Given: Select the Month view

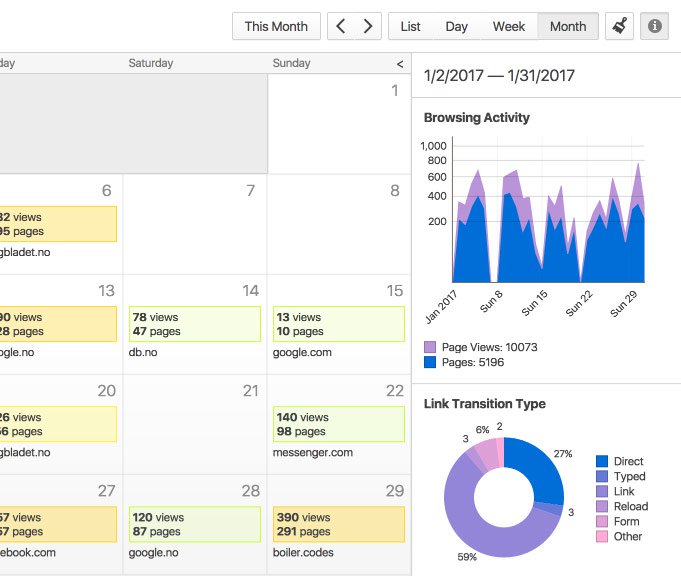Looking at the screenshot, I should pyautogui.click(x=567, y=26).
